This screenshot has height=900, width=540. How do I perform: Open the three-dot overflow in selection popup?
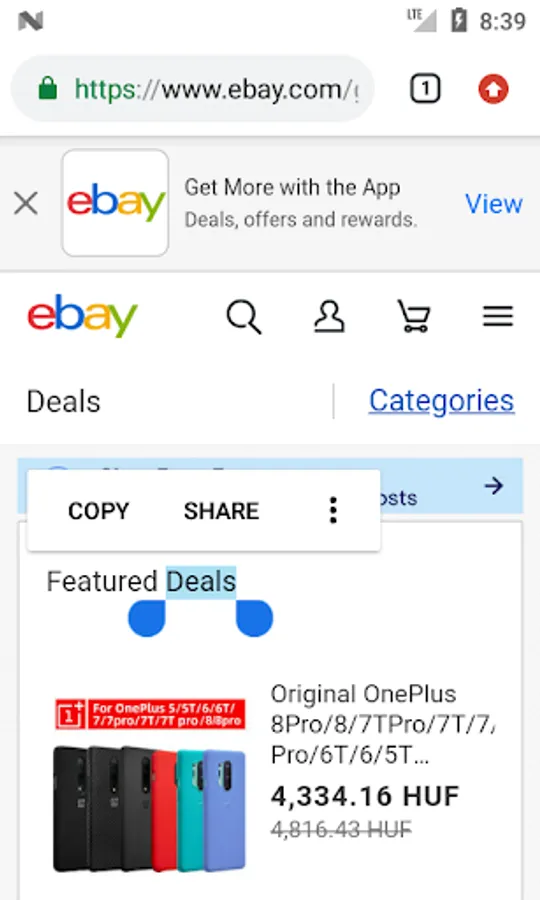(x=333, y=510)
